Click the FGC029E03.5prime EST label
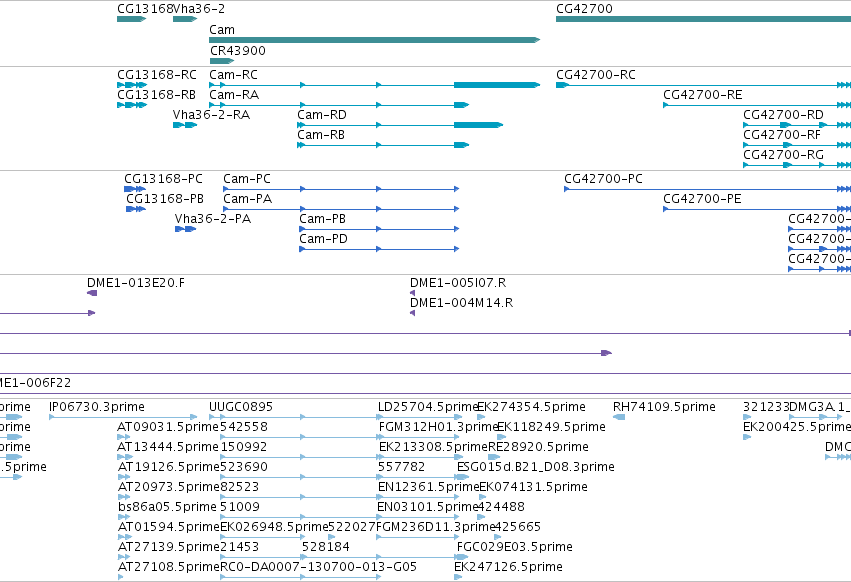Viewport: 851px width, 582px height. (515, 547)
